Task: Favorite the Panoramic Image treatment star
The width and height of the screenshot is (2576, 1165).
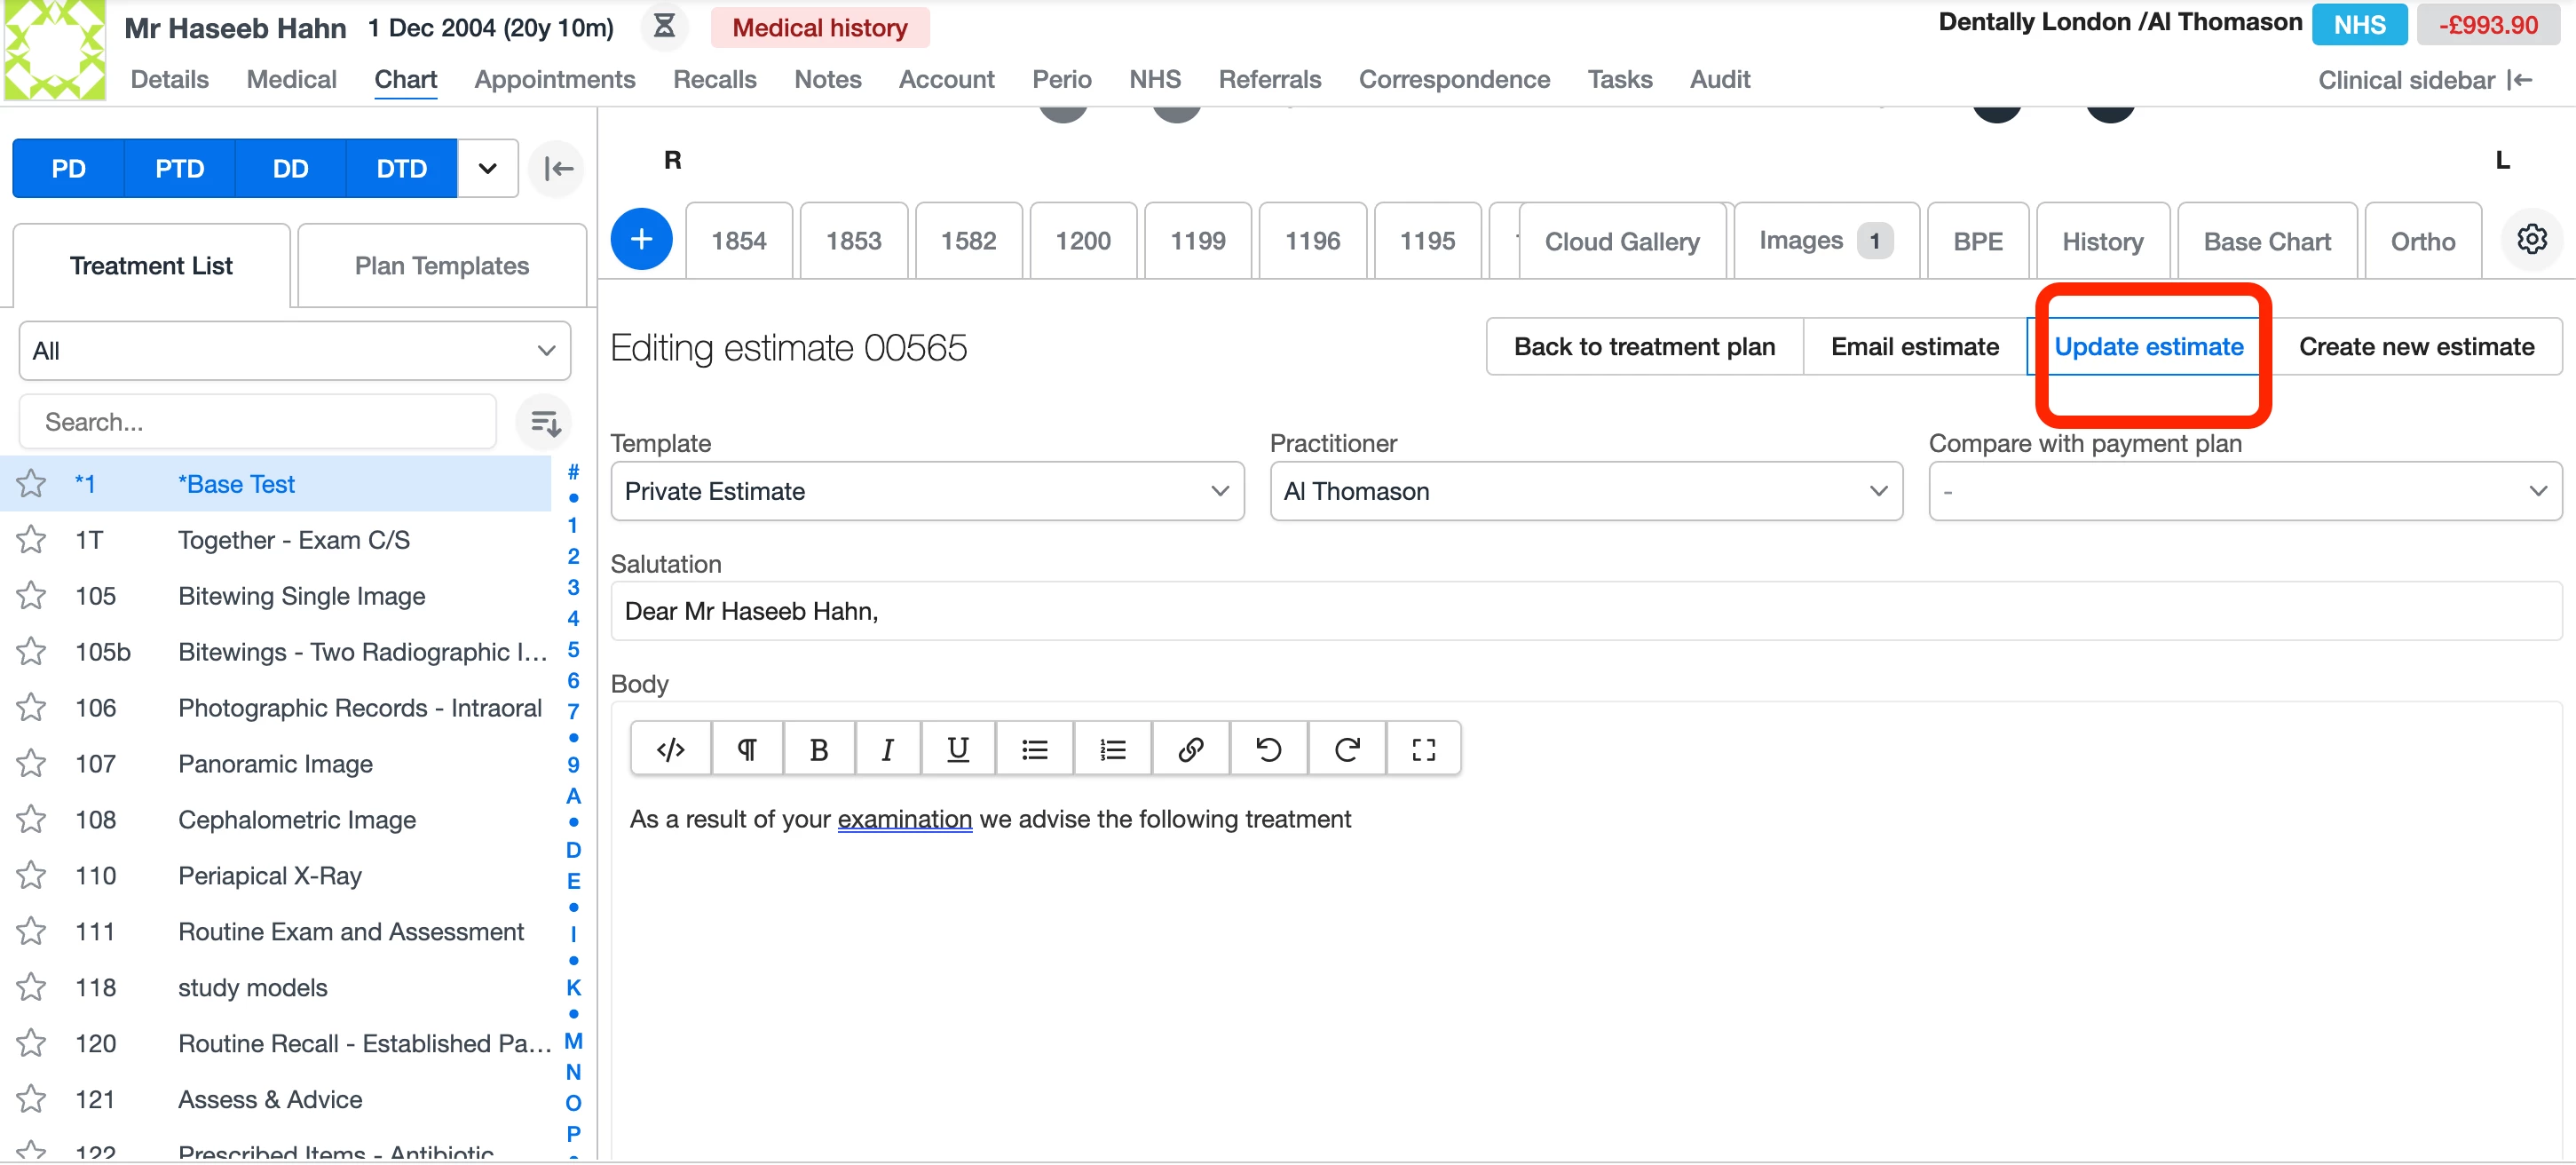Action: pos(32,764)
